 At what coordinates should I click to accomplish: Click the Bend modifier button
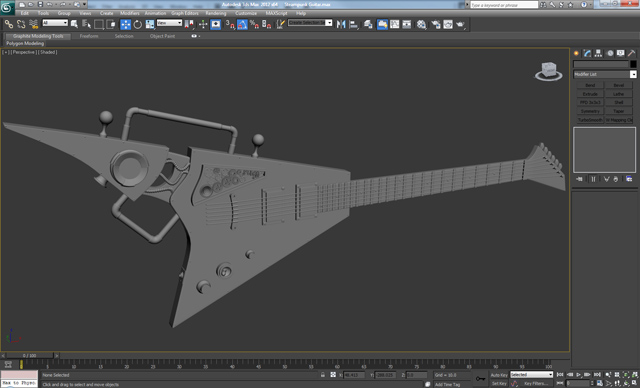(x=590, y=85)
